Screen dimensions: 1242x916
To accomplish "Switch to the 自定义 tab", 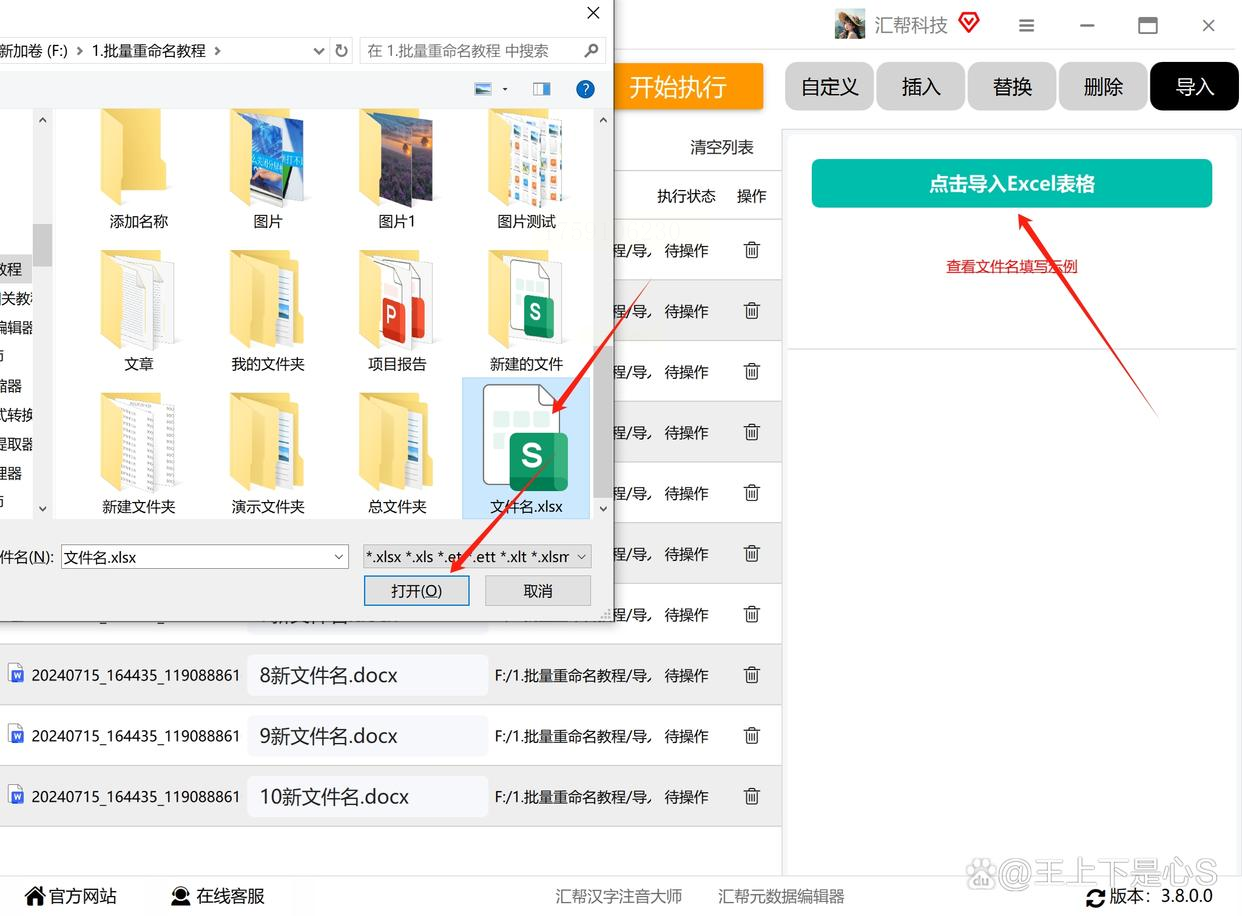I will coord(830,87).
